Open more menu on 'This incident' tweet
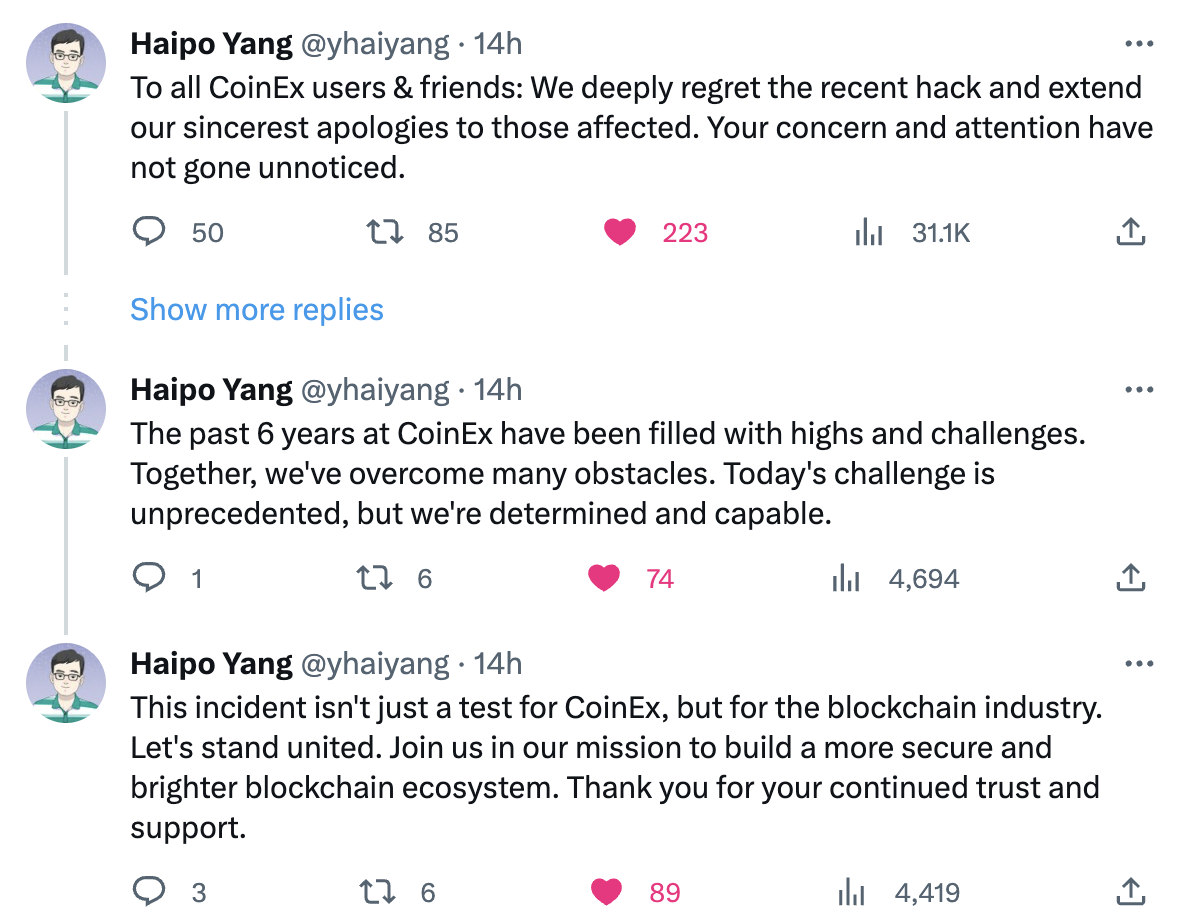Image resolution: width=1186 pixels, height=922 pixels. (1139, 664)
